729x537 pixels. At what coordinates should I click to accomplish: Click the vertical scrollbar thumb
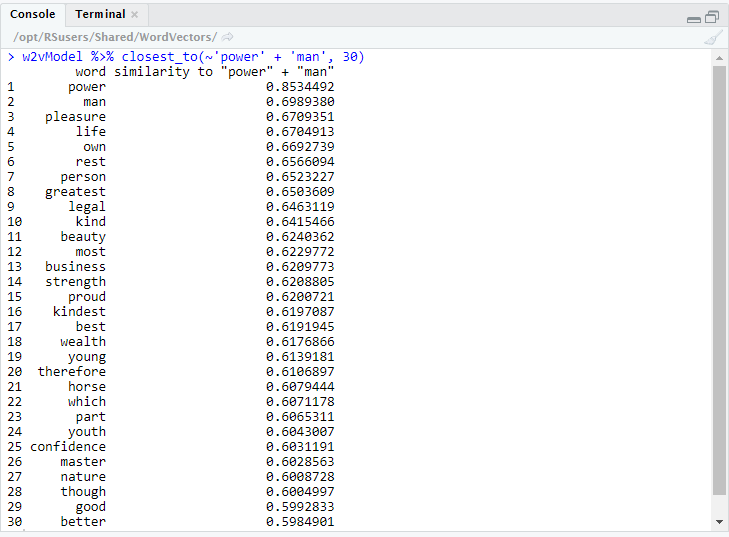pos(718,280)
